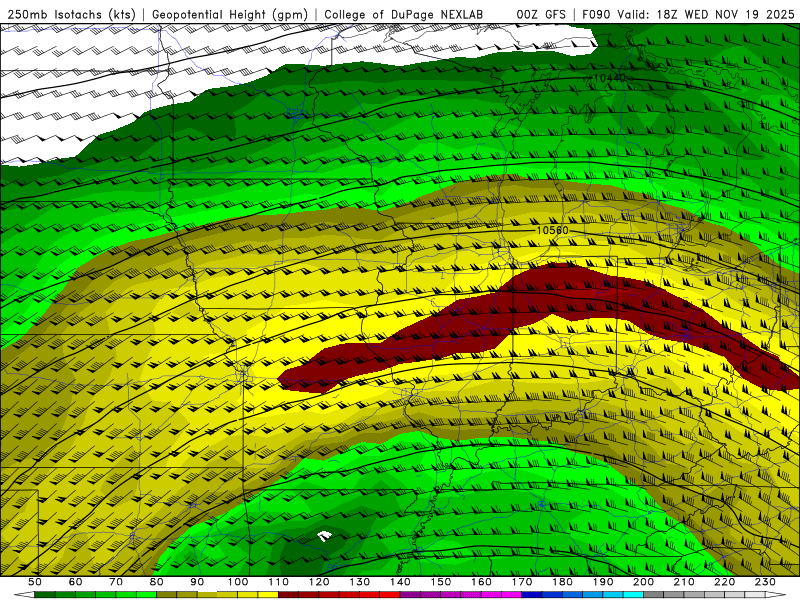Viewport: 800px width, 600px height.
Task: Click the 10440 height contour label
Action: 610,78
